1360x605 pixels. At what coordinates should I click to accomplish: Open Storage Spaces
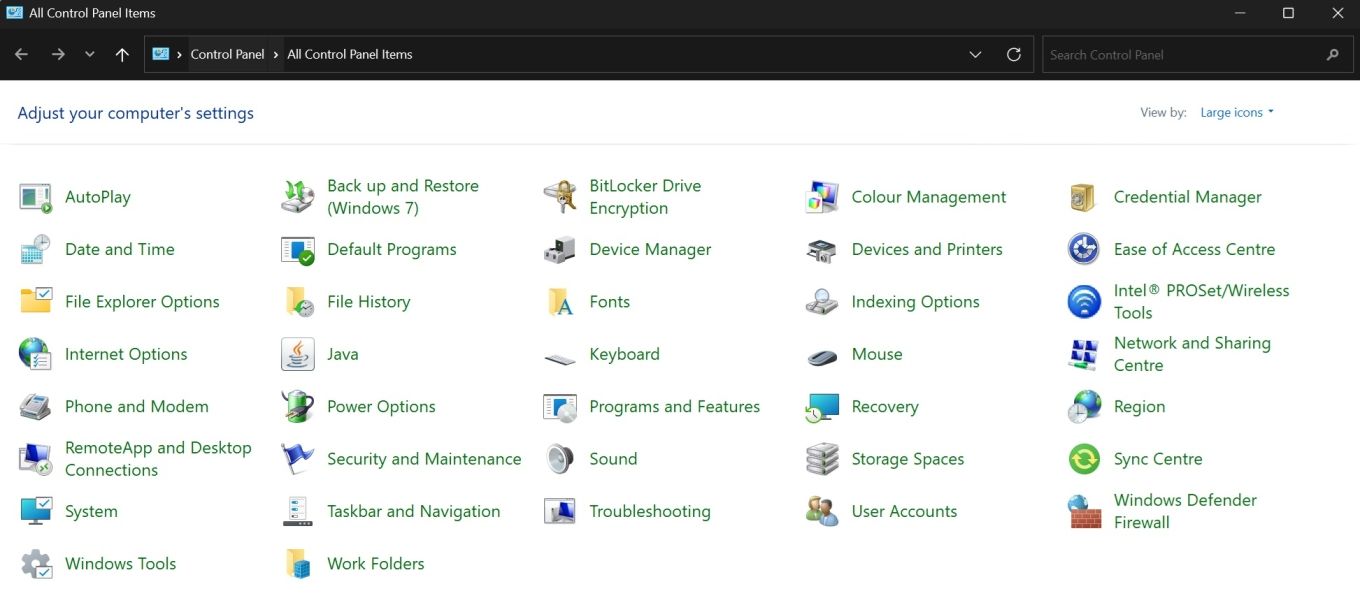point(907,458)
